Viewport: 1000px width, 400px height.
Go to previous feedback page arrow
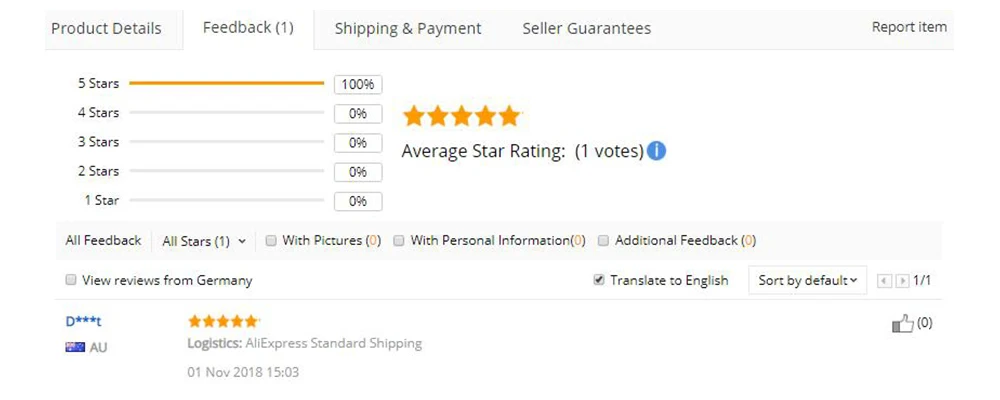[x=884, y=281]
